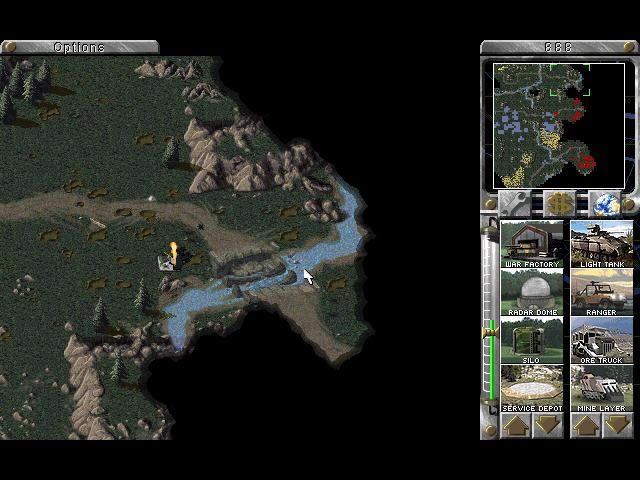Click the green power level bar
The image size is (640, 480).
492,359
